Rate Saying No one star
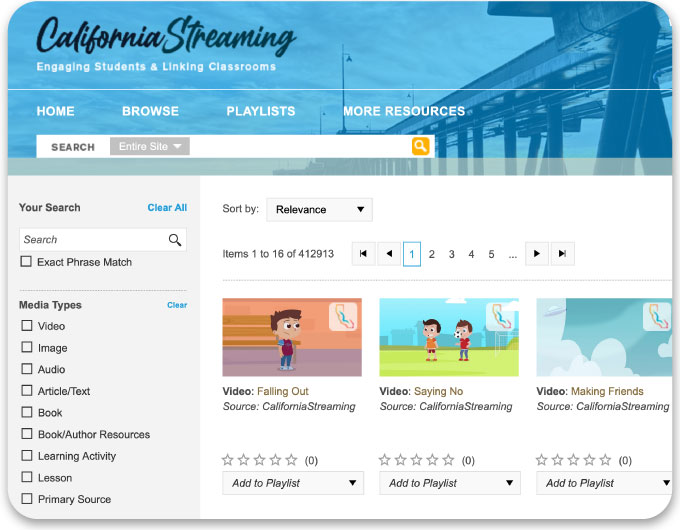 point(385,460)
